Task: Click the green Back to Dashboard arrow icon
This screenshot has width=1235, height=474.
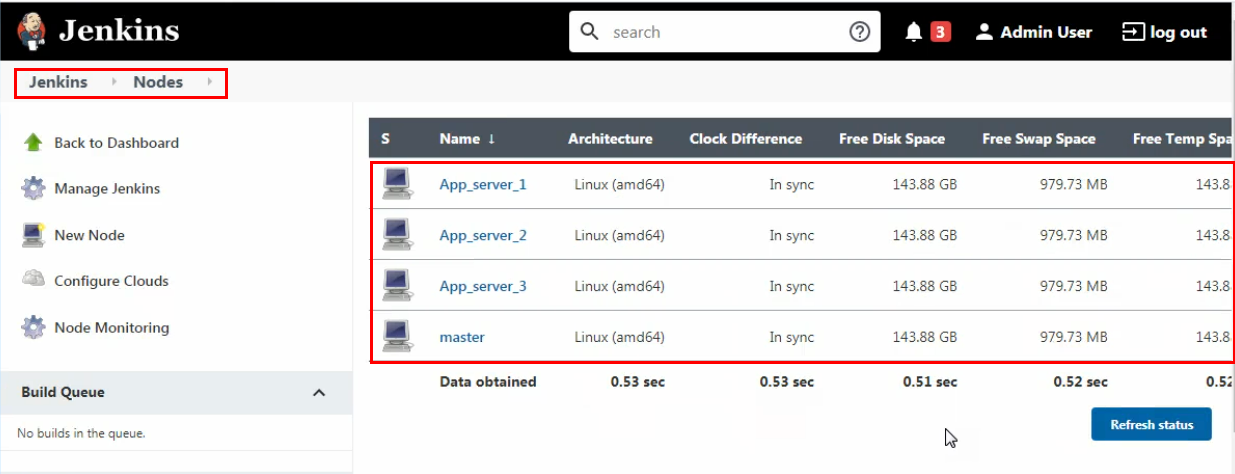Action: 33,142
